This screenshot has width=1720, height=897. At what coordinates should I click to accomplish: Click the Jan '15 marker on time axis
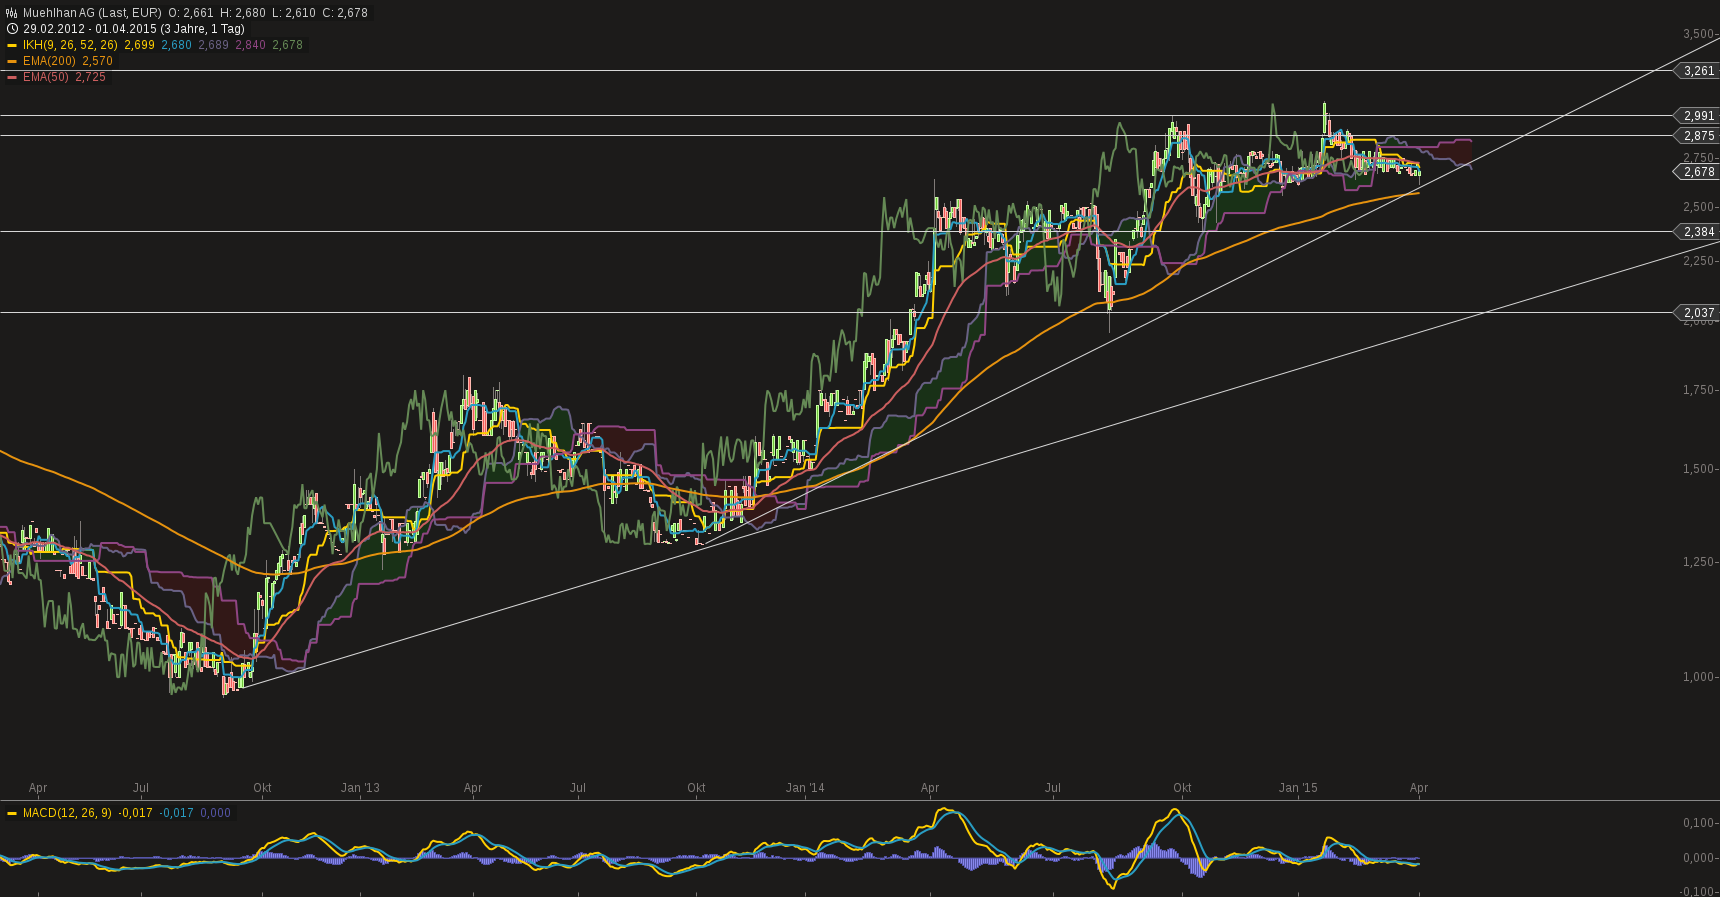[1298, 788]
